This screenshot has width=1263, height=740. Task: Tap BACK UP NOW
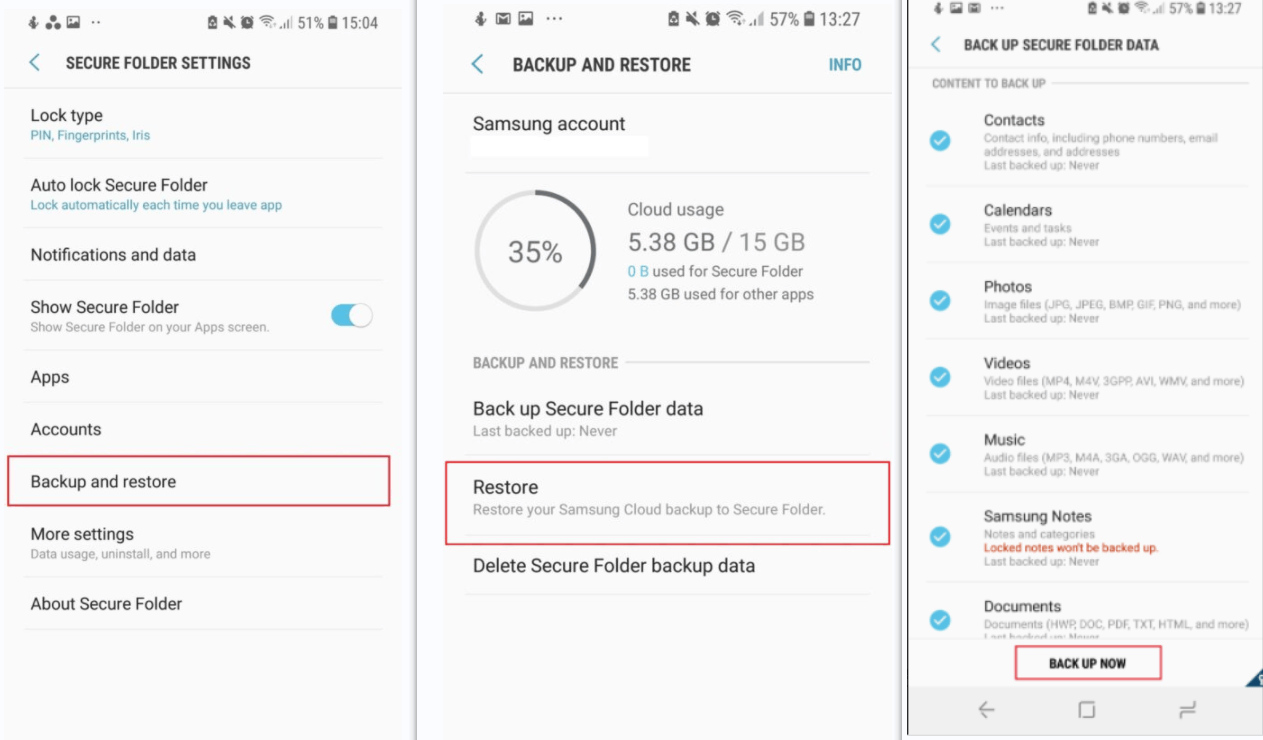coord(1086,662)
